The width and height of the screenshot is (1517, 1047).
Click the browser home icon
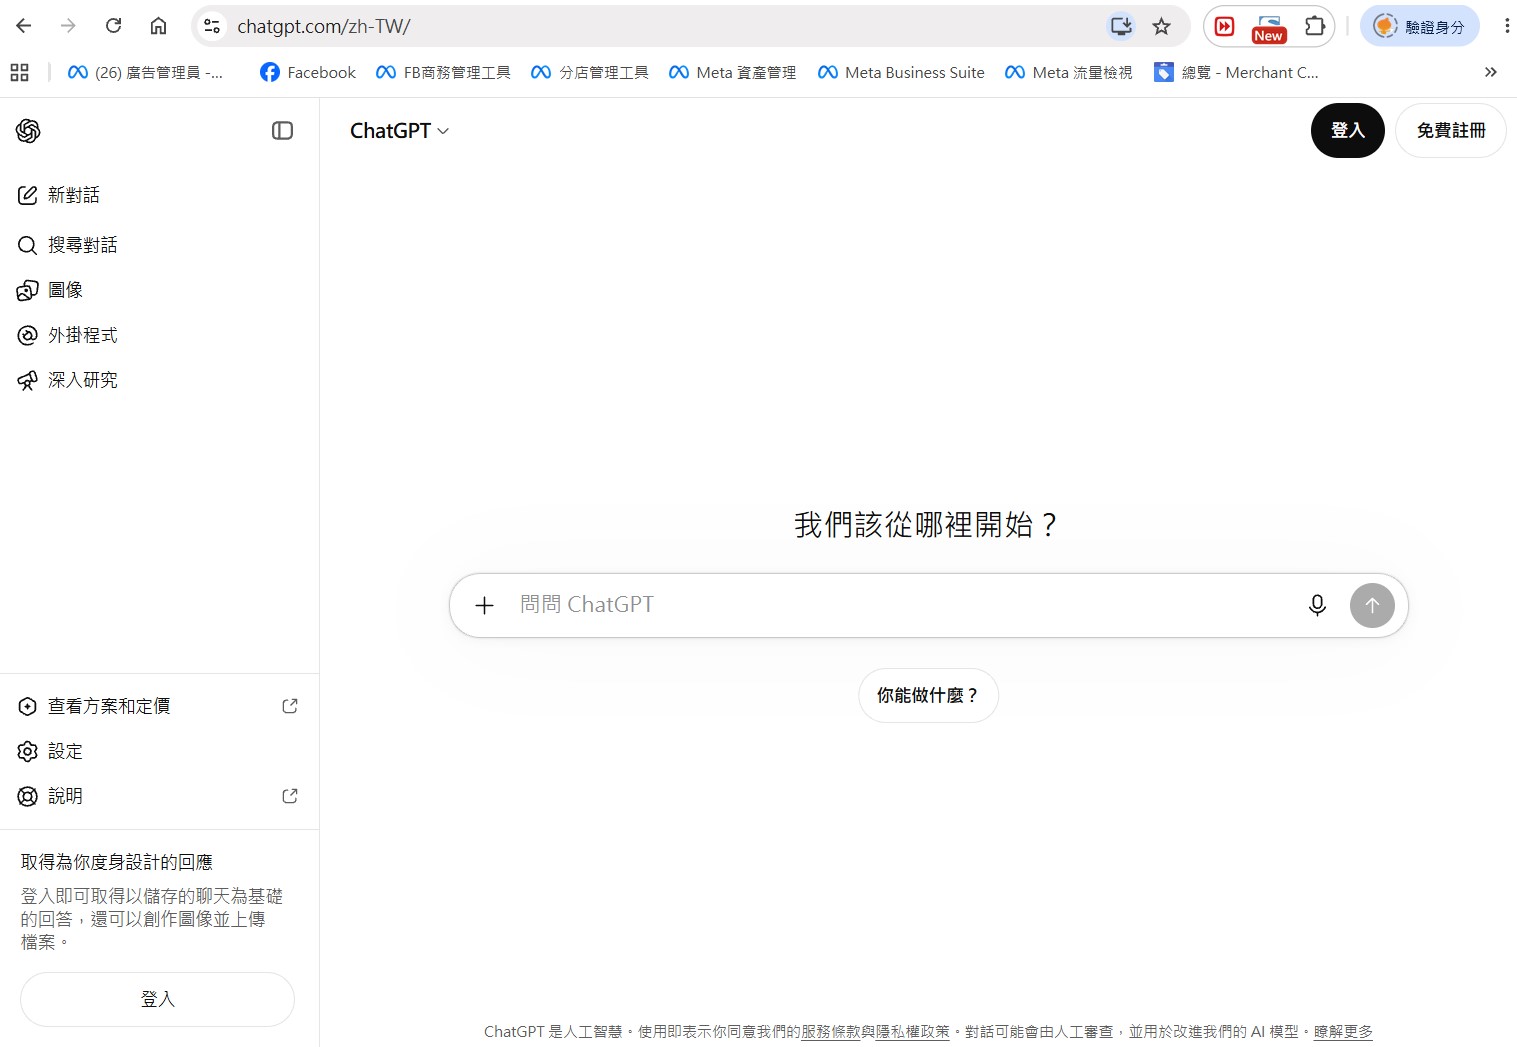158,26
